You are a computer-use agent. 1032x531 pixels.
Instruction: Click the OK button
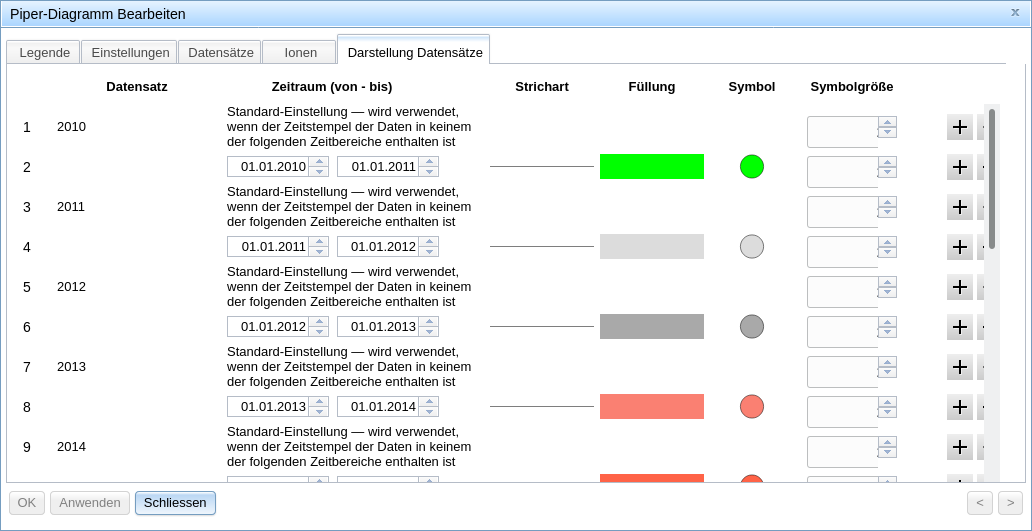pyautogui.click(x=27, y=503)
